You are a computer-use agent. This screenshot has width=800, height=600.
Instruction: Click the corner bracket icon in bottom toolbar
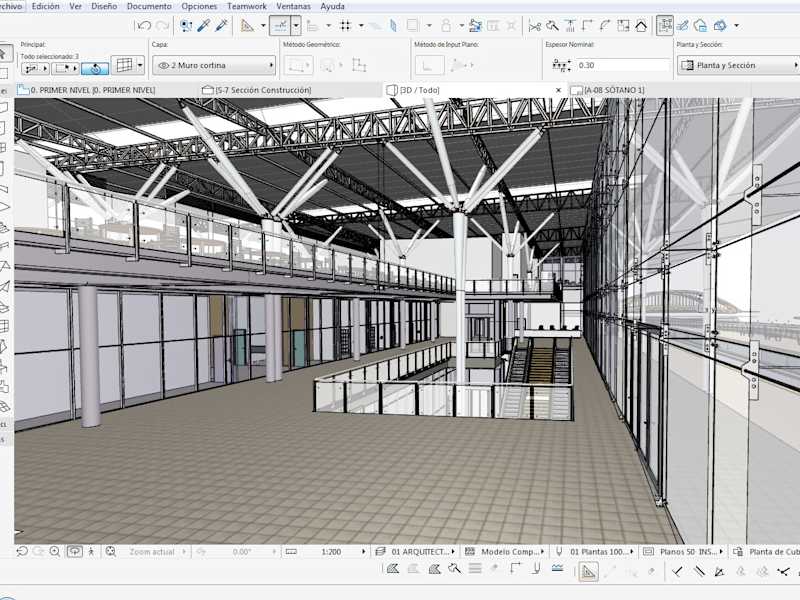click(x=515, y=569)
